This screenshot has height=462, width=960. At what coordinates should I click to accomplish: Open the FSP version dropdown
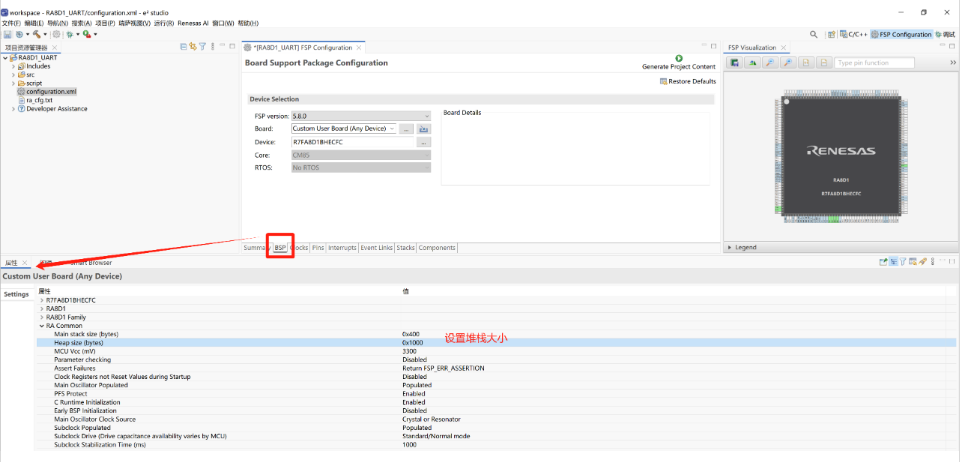(x=361, y=116)
